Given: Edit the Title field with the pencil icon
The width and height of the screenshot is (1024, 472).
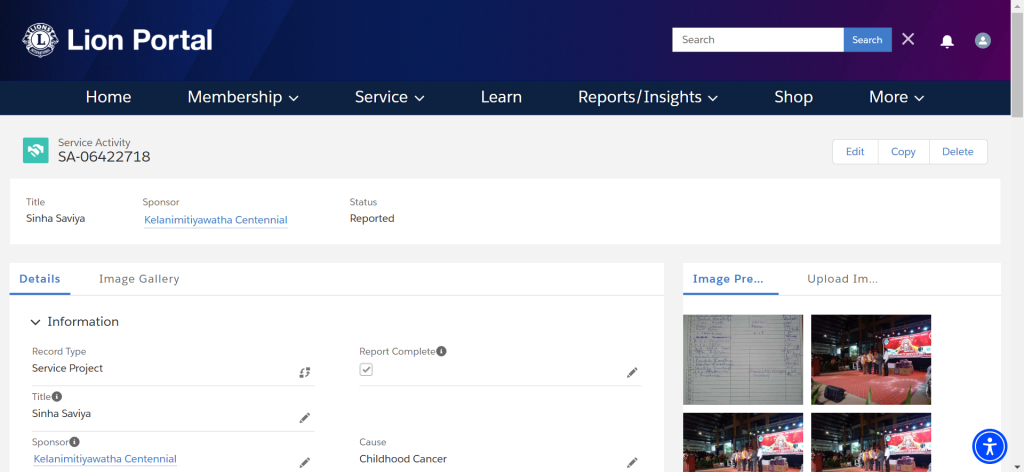Looking at the screenshot, I should [304, 418].
